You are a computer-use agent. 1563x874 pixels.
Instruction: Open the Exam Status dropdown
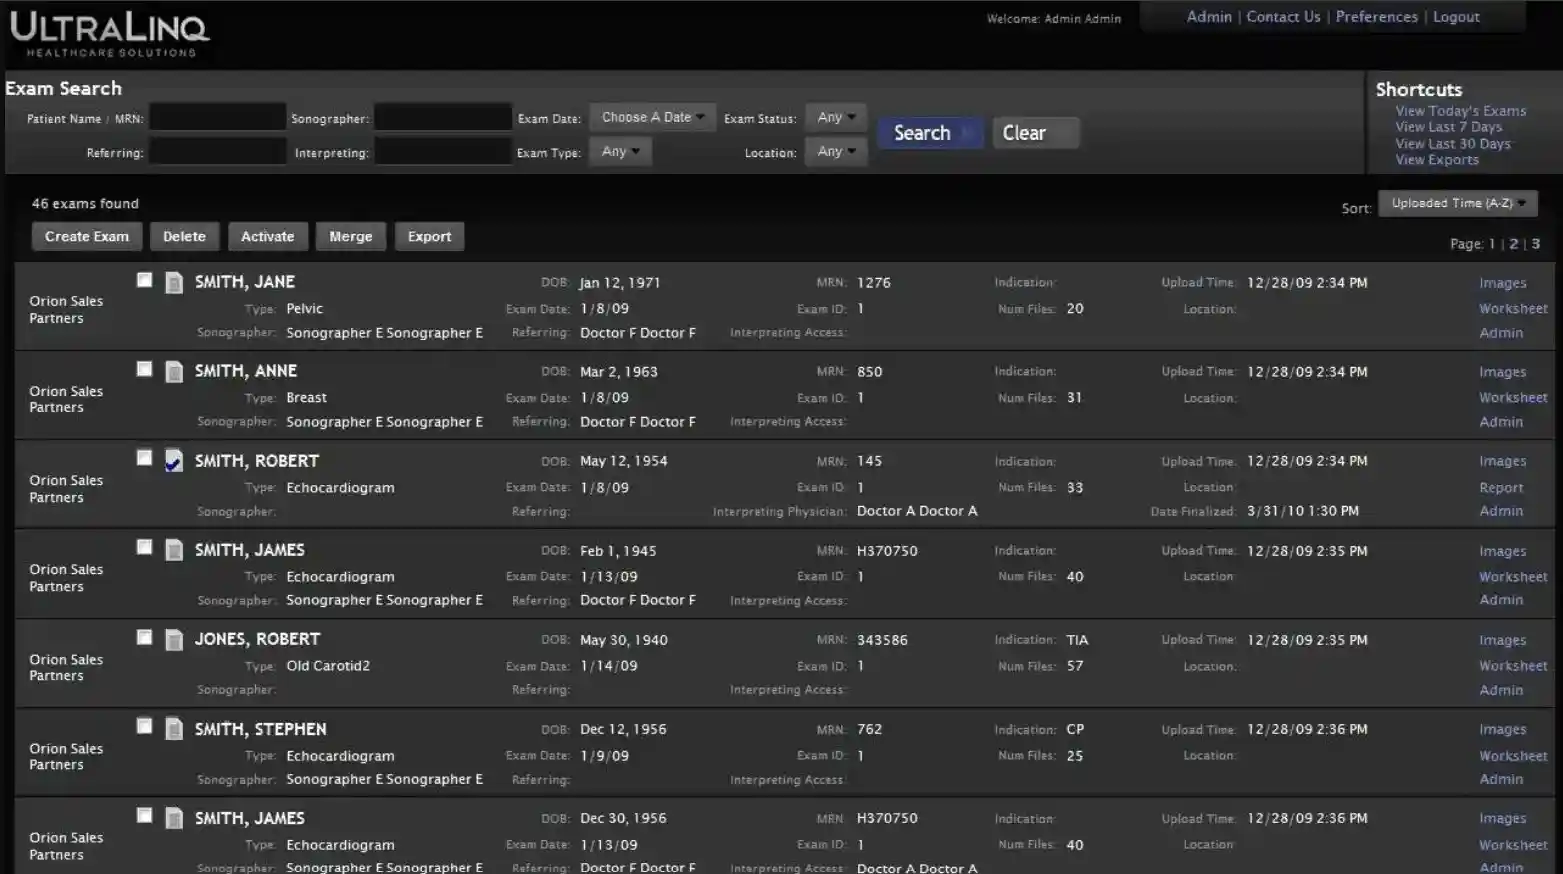tap(835, 117)
